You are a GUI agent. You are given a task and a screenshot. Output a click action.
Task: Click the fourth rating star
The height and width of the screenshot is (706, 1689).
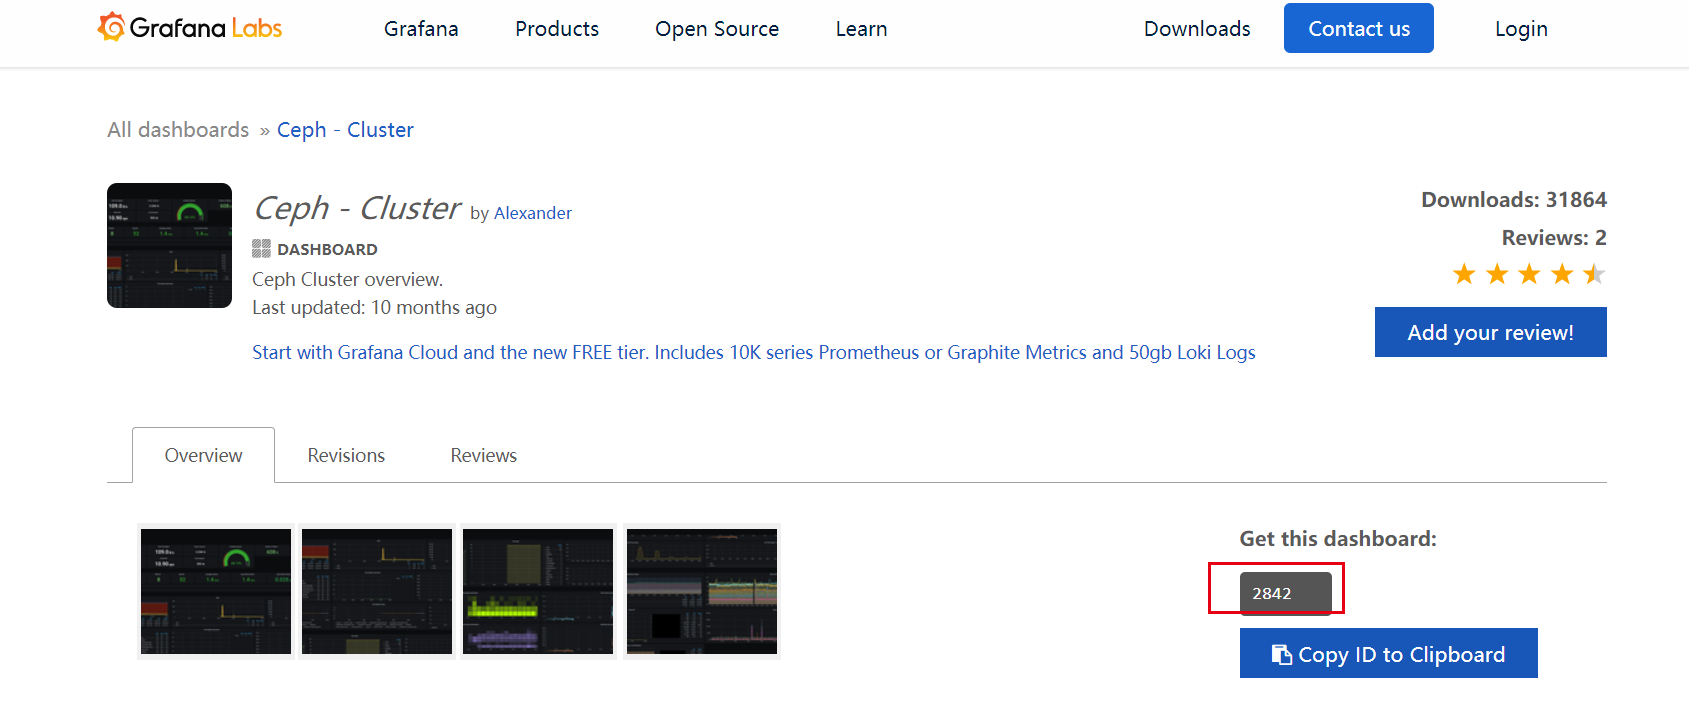tap(1562, 274)
